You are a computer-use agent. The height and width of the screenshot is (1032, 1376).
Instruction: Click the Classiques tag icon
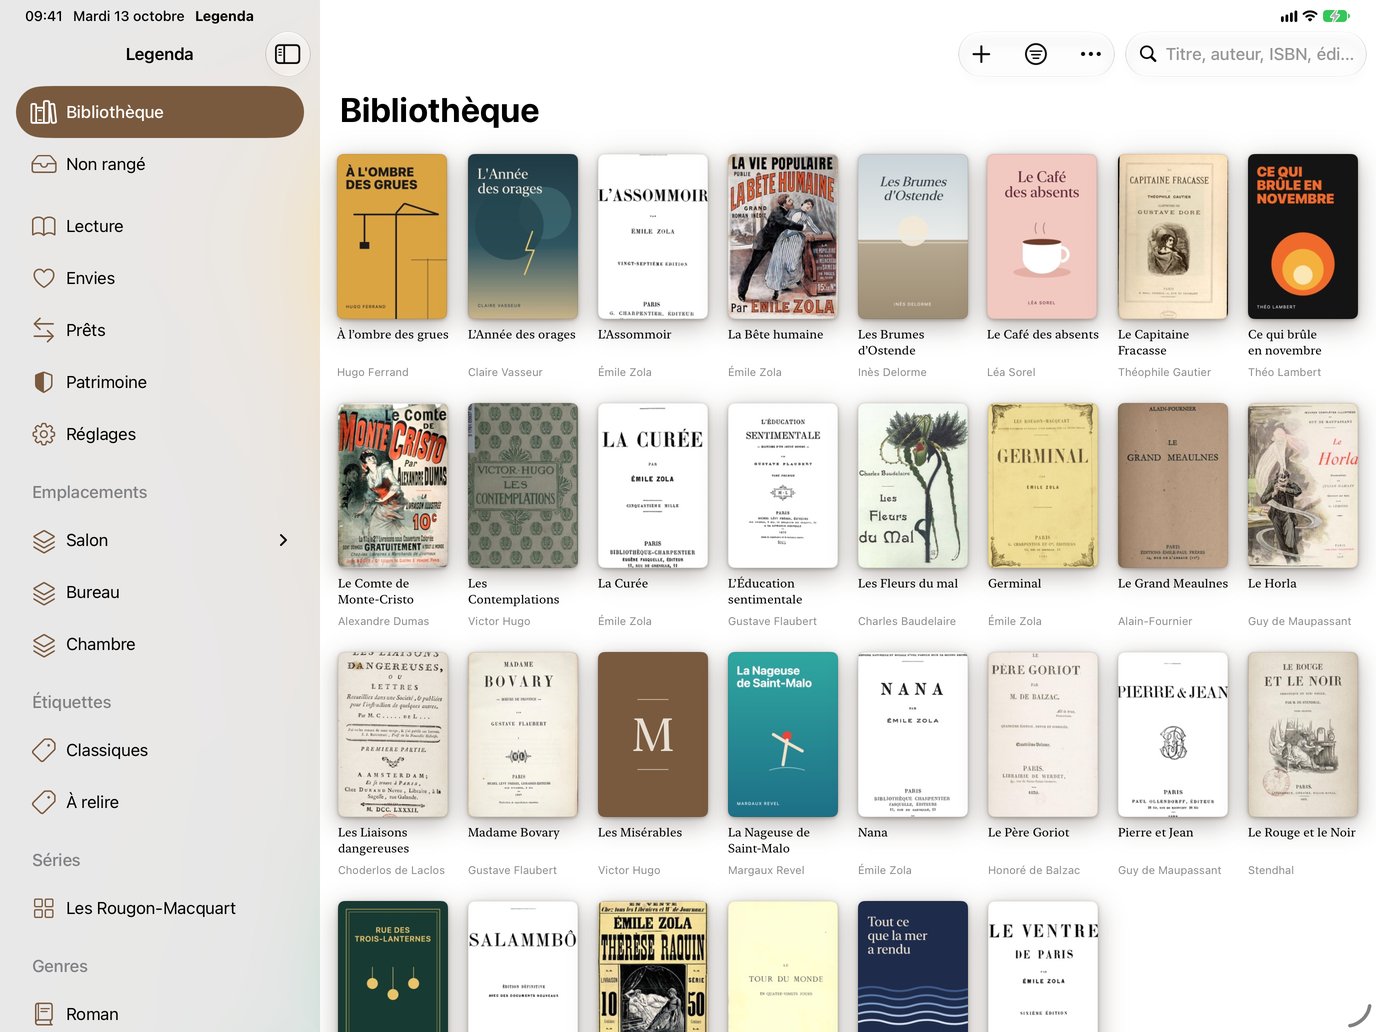pyautogui.click(x=44, y=750)
